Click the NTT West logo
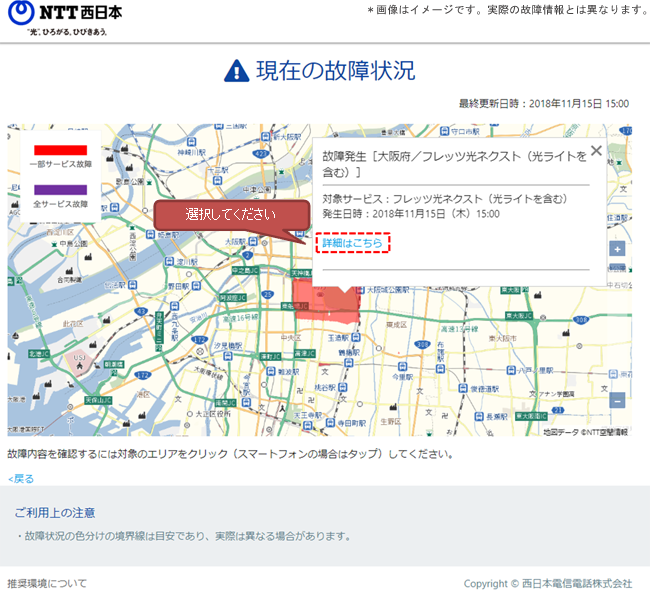 click(65, 19)
